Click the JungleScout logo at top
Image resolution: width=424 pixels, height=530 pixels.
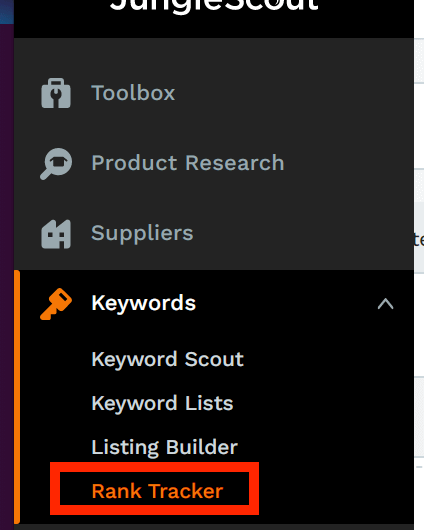tap(214, 6)
